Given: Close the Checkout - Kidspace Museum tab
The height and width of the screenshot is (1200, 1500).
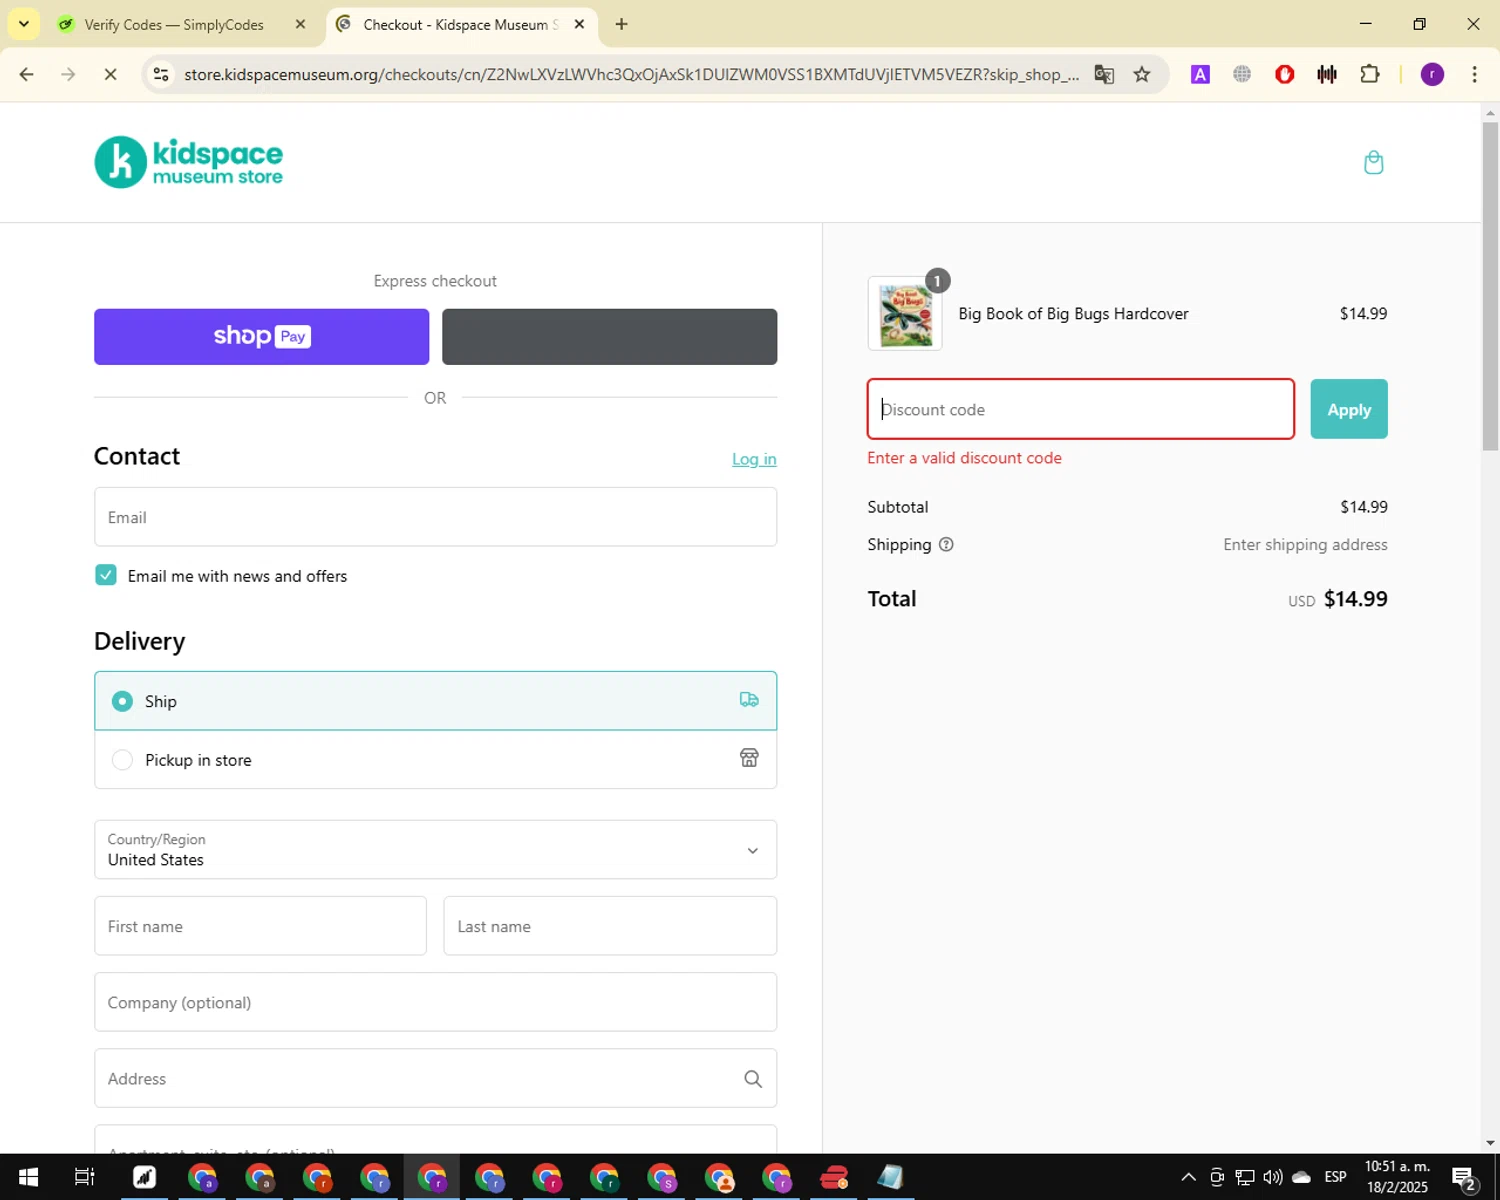Looking at the screenshot, I should 579,24.
